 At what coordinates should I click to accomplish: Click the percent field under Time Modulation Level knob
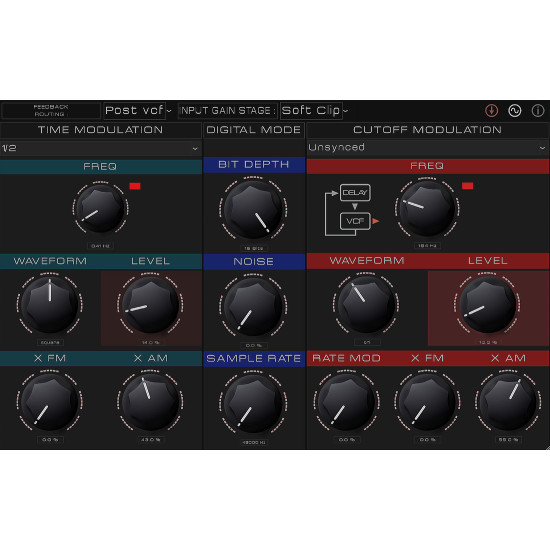(x=150, y=342)
